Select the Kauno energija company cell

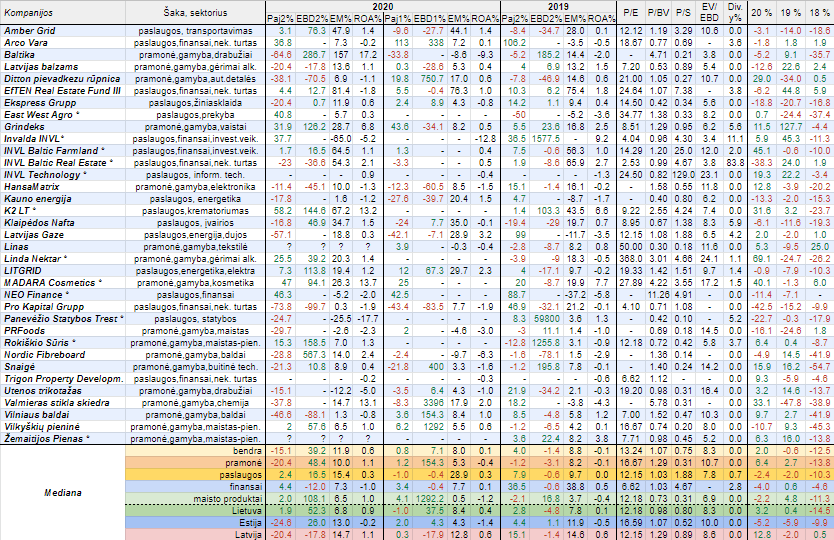click(x=38, y=199)
